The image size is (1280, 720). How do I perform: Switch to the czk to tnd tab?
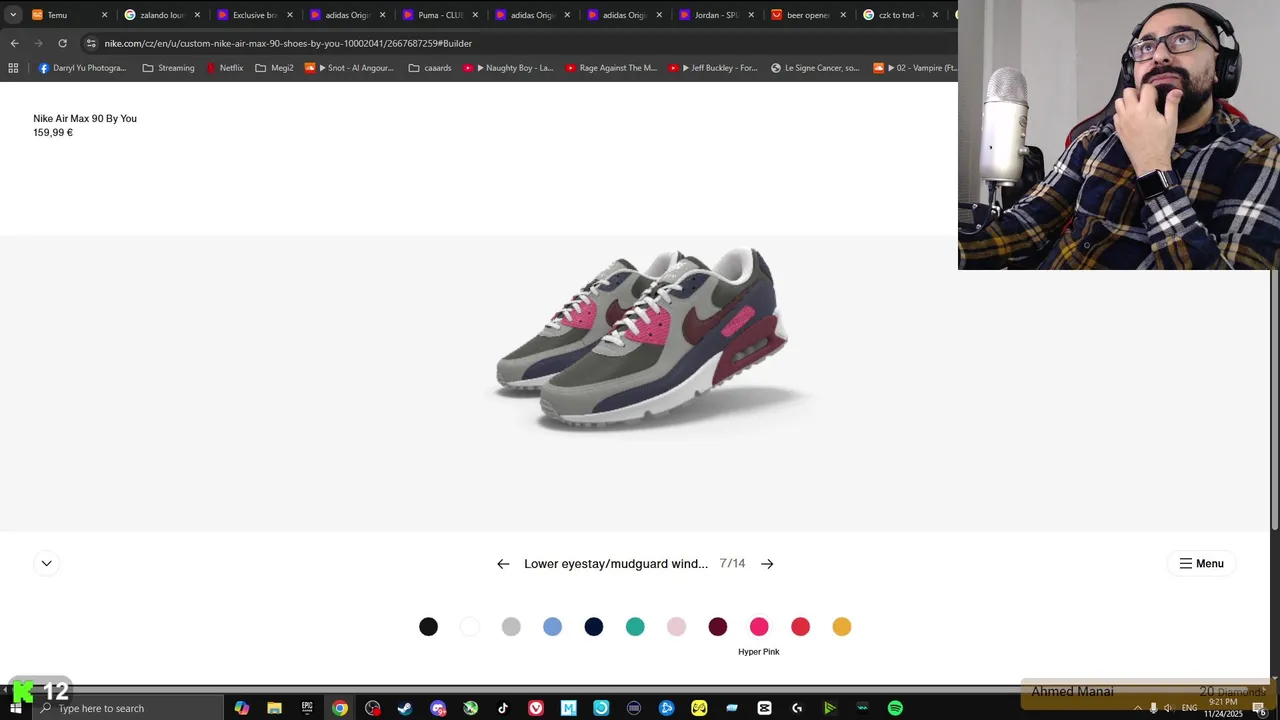click(x=899, y=15)
